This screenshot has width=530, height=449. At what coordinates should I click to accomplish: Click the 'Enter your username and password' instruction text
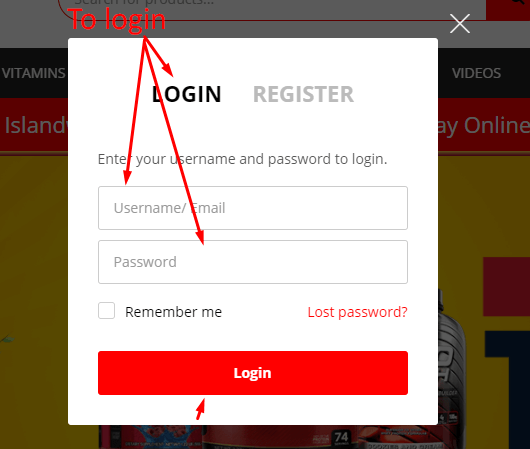[x=242, y=159]
